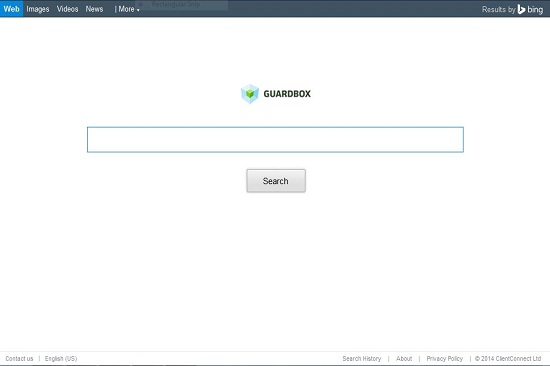Image resolution: width=550 pixels, height=366 pixels.
Task: Click the bing wordmark text
Action: tap(535, 9)
